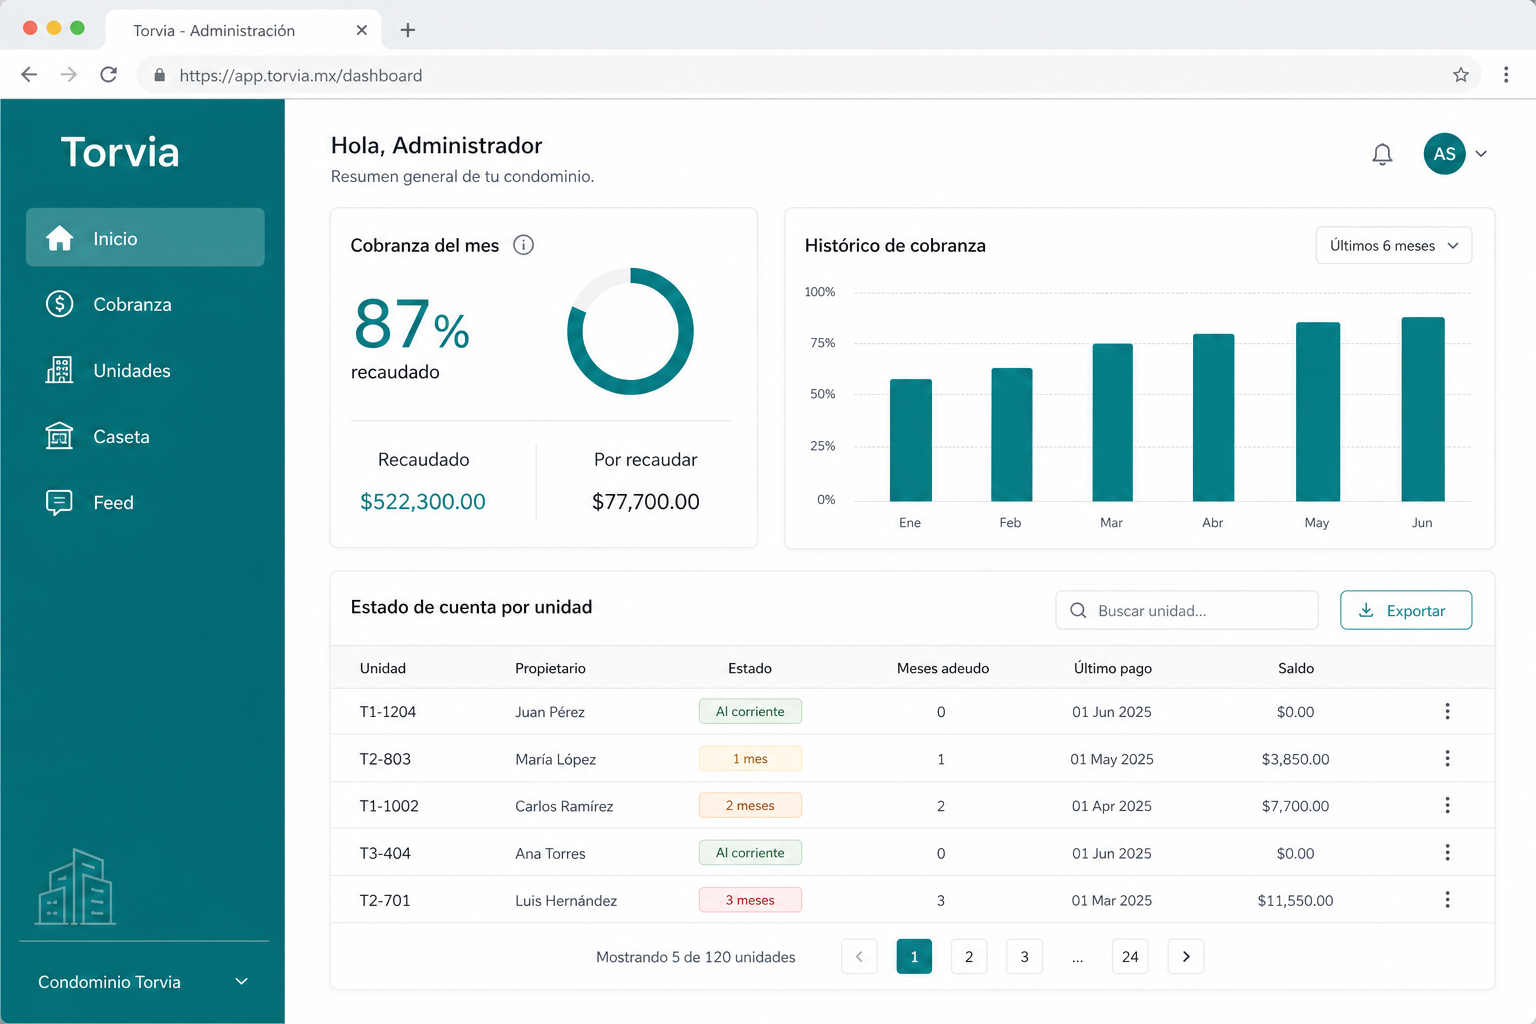Viewport: 1536px width, 1024px height.
Task: Click the browser address bar URL
Action: pyautogui.click(x=301, y=75)
